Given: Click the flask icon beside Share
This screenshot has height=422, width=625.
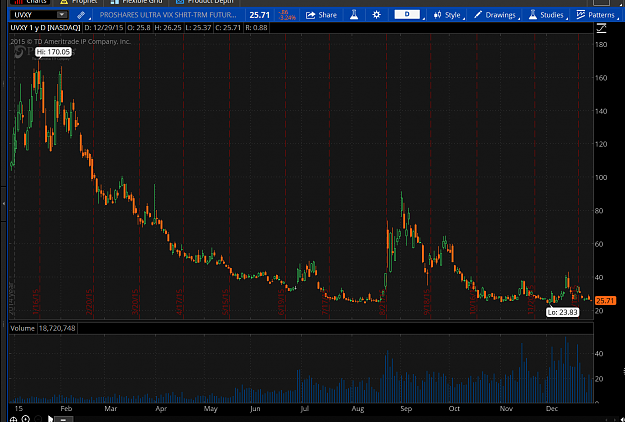Looking at the screenshot, I should 354,15.
